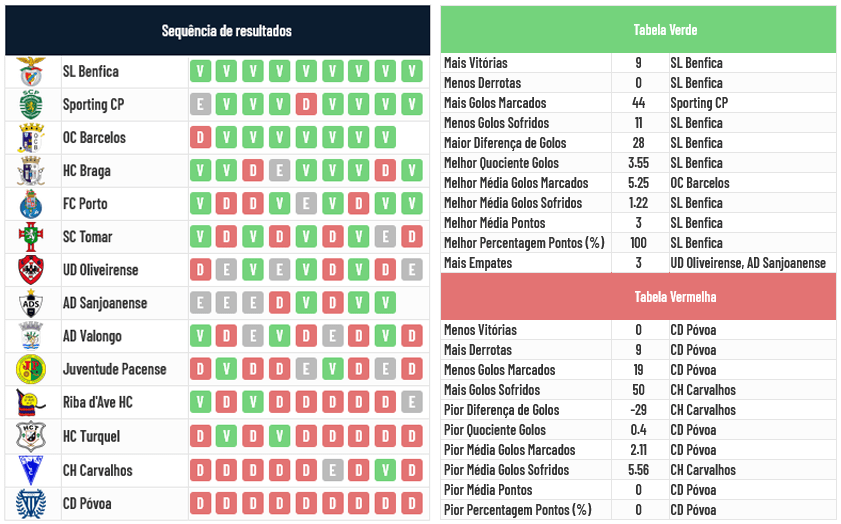The image size is (841, 524).
Task: Open the Riba d'Ave HC logo
Action: [x=31, y=403]
